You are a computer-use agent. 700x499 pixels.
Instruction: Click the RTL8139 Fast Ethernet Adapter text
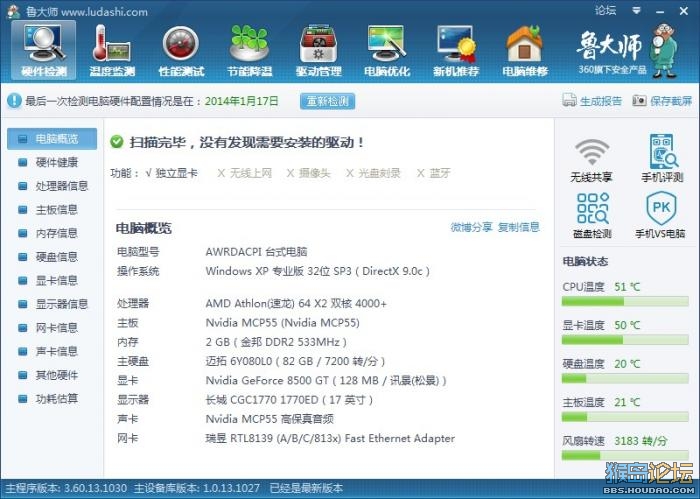[330, 438]
